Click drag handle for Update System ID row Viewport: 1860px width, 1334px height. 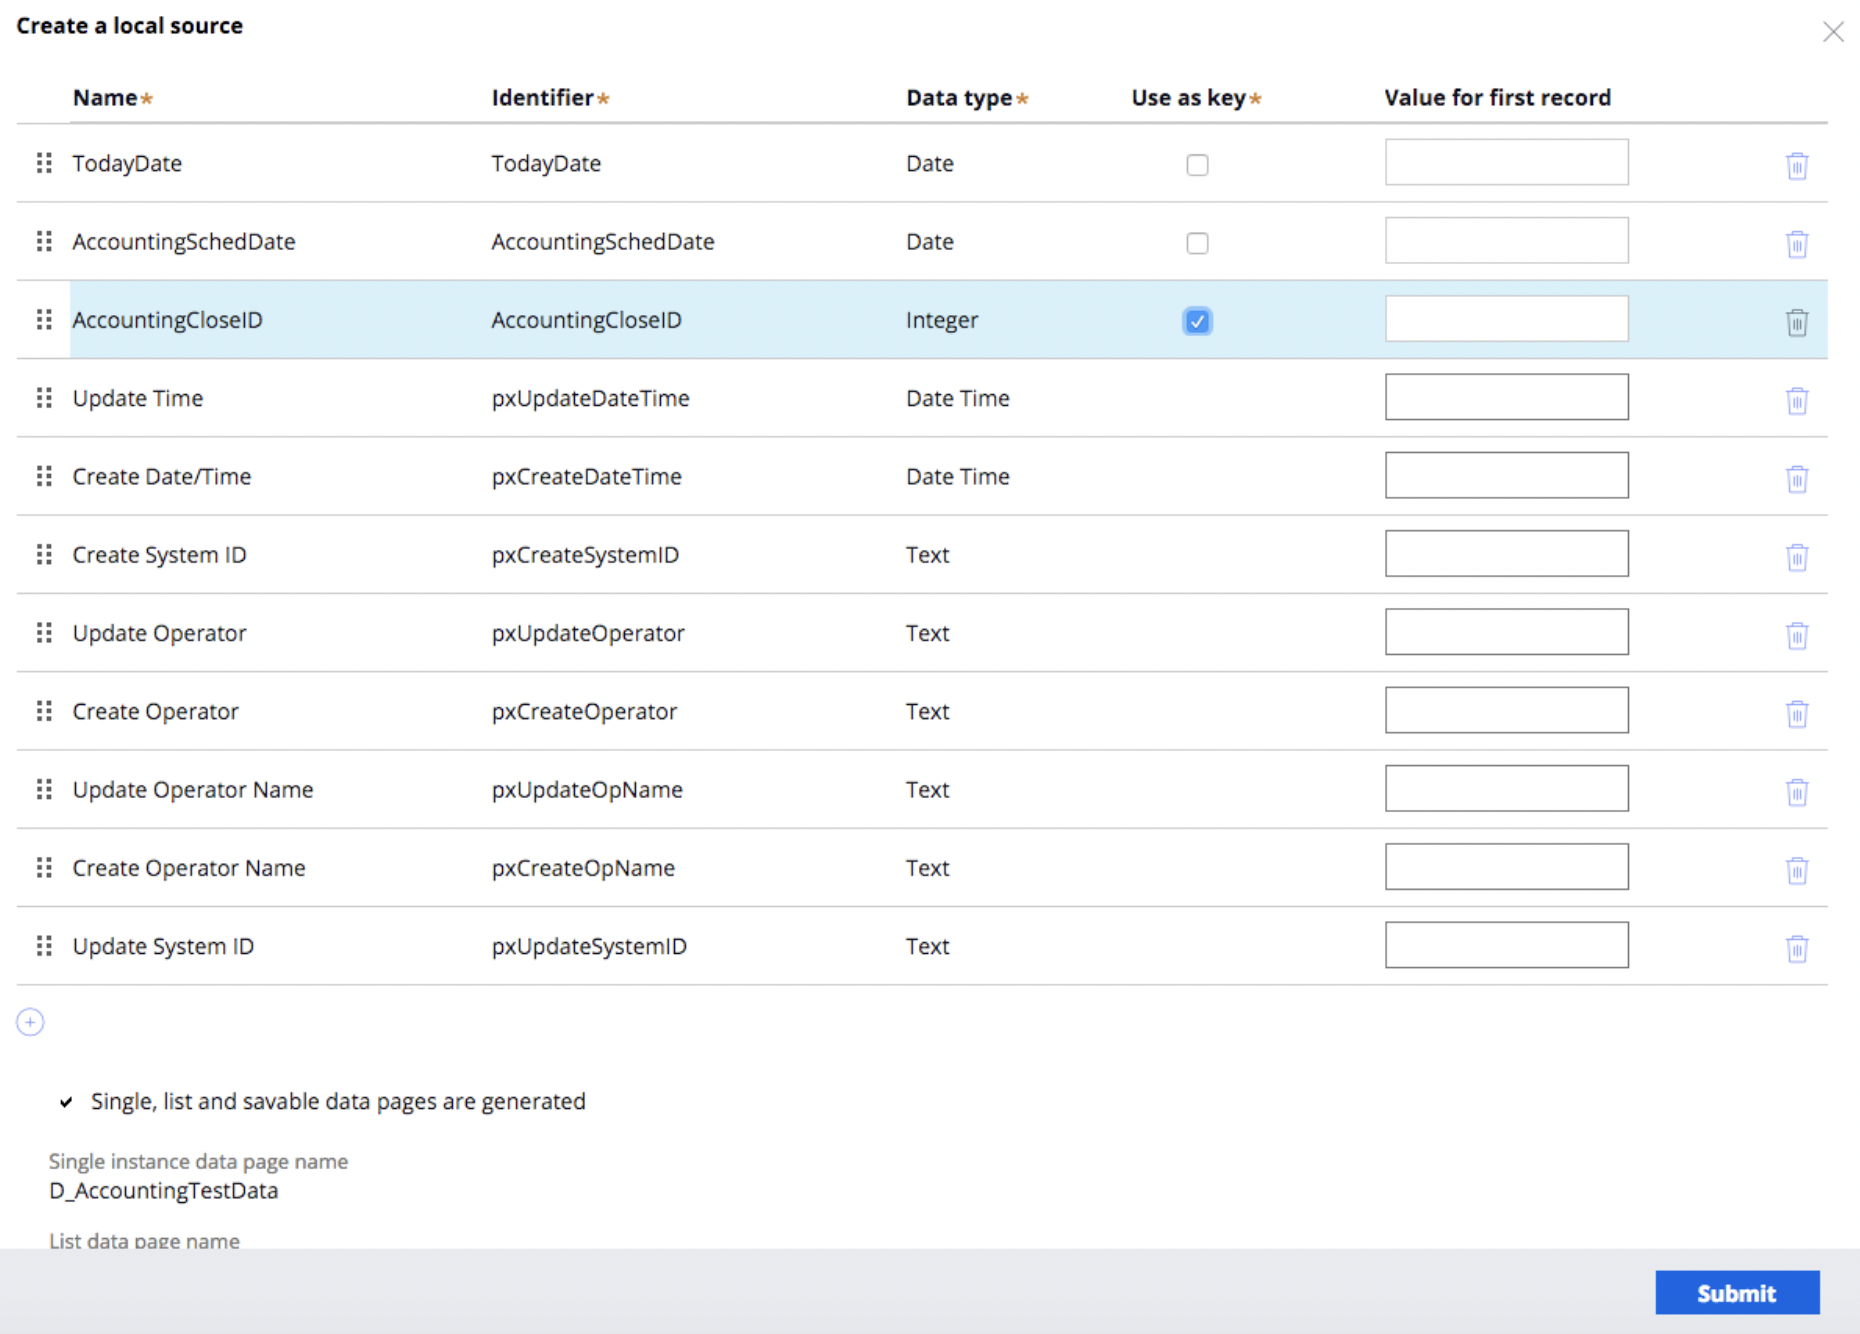[44, 946]
